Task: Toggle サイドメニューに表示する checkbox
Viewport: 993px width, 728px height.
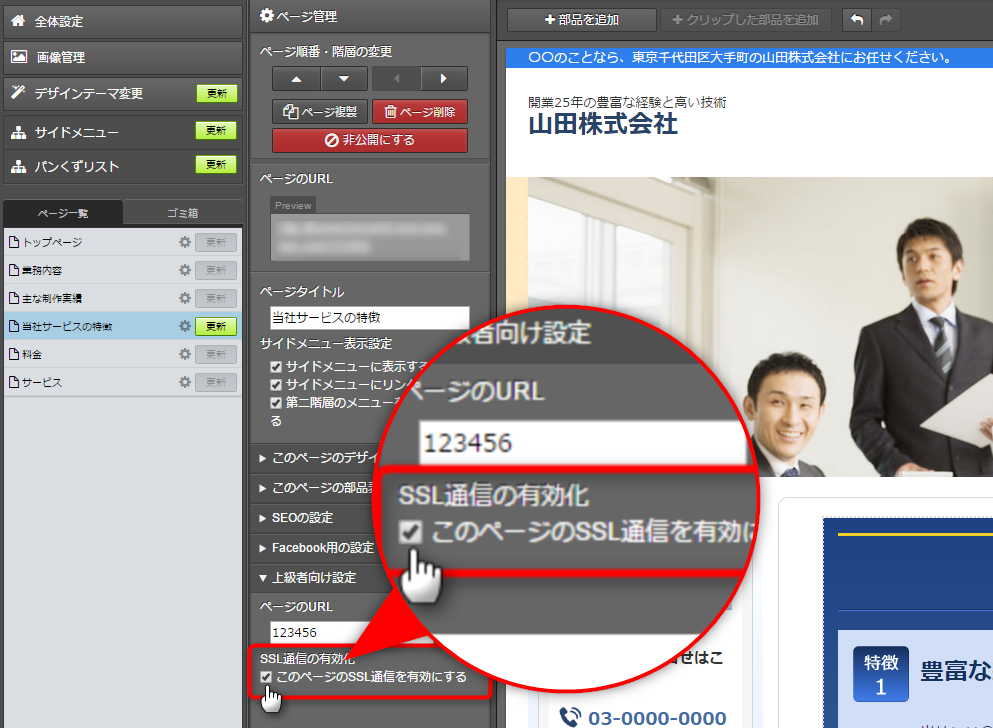Action: [x=276, y=367]
